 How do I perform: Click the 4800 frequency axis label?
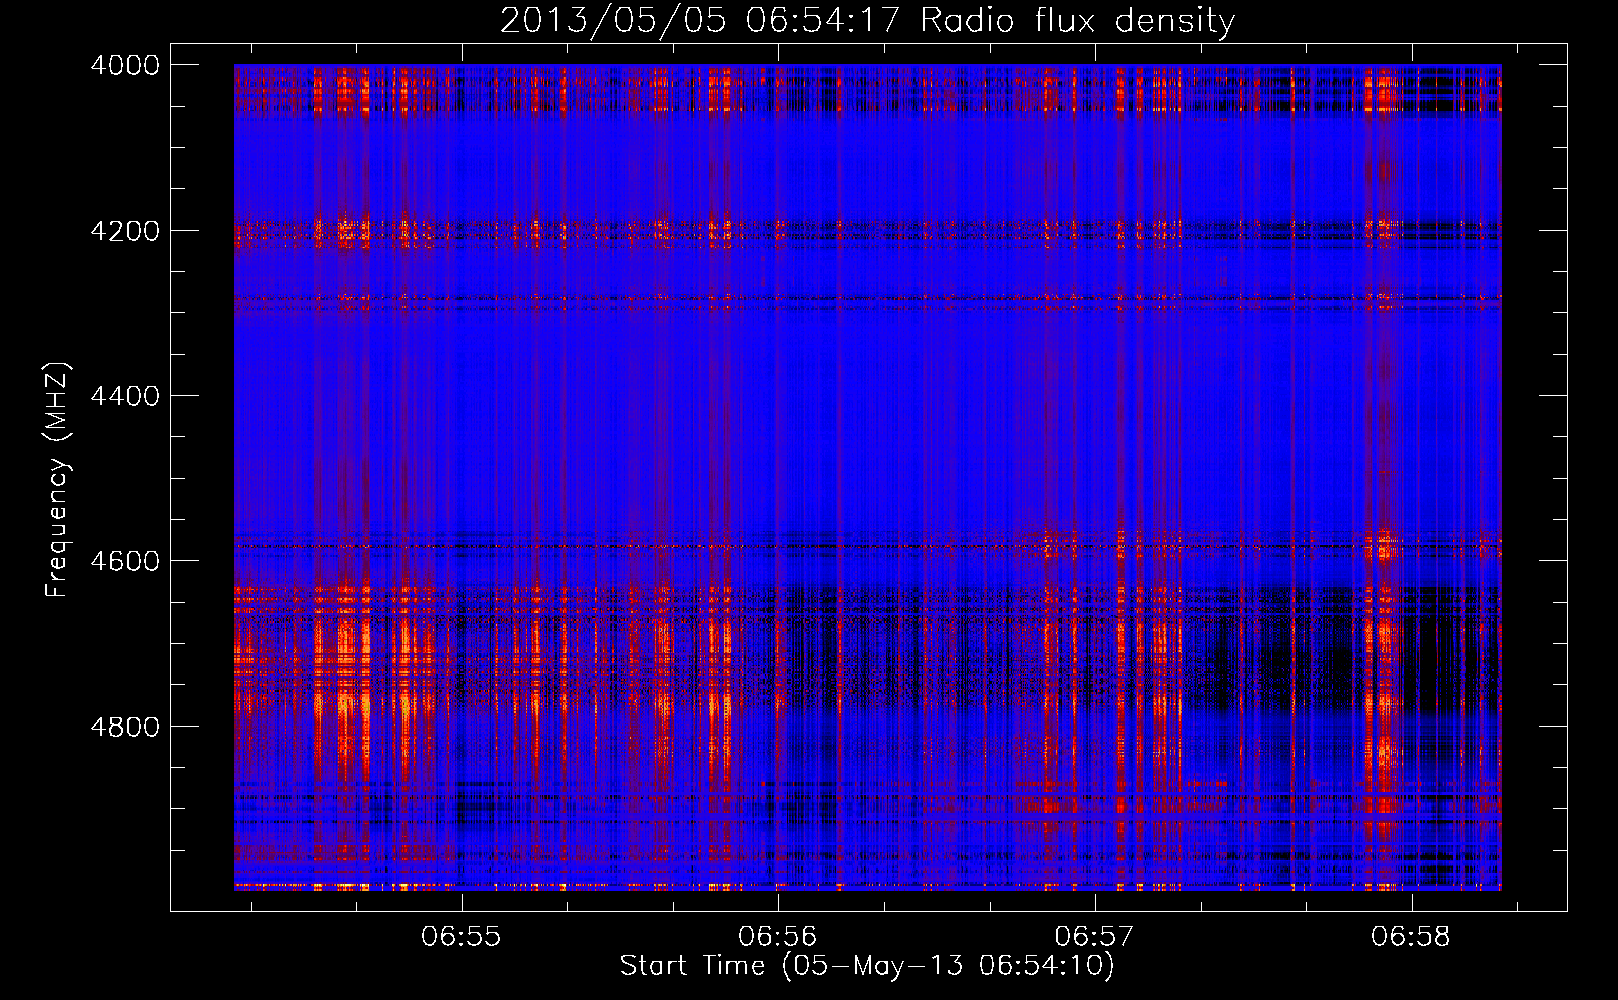click(x=125, y=726)
